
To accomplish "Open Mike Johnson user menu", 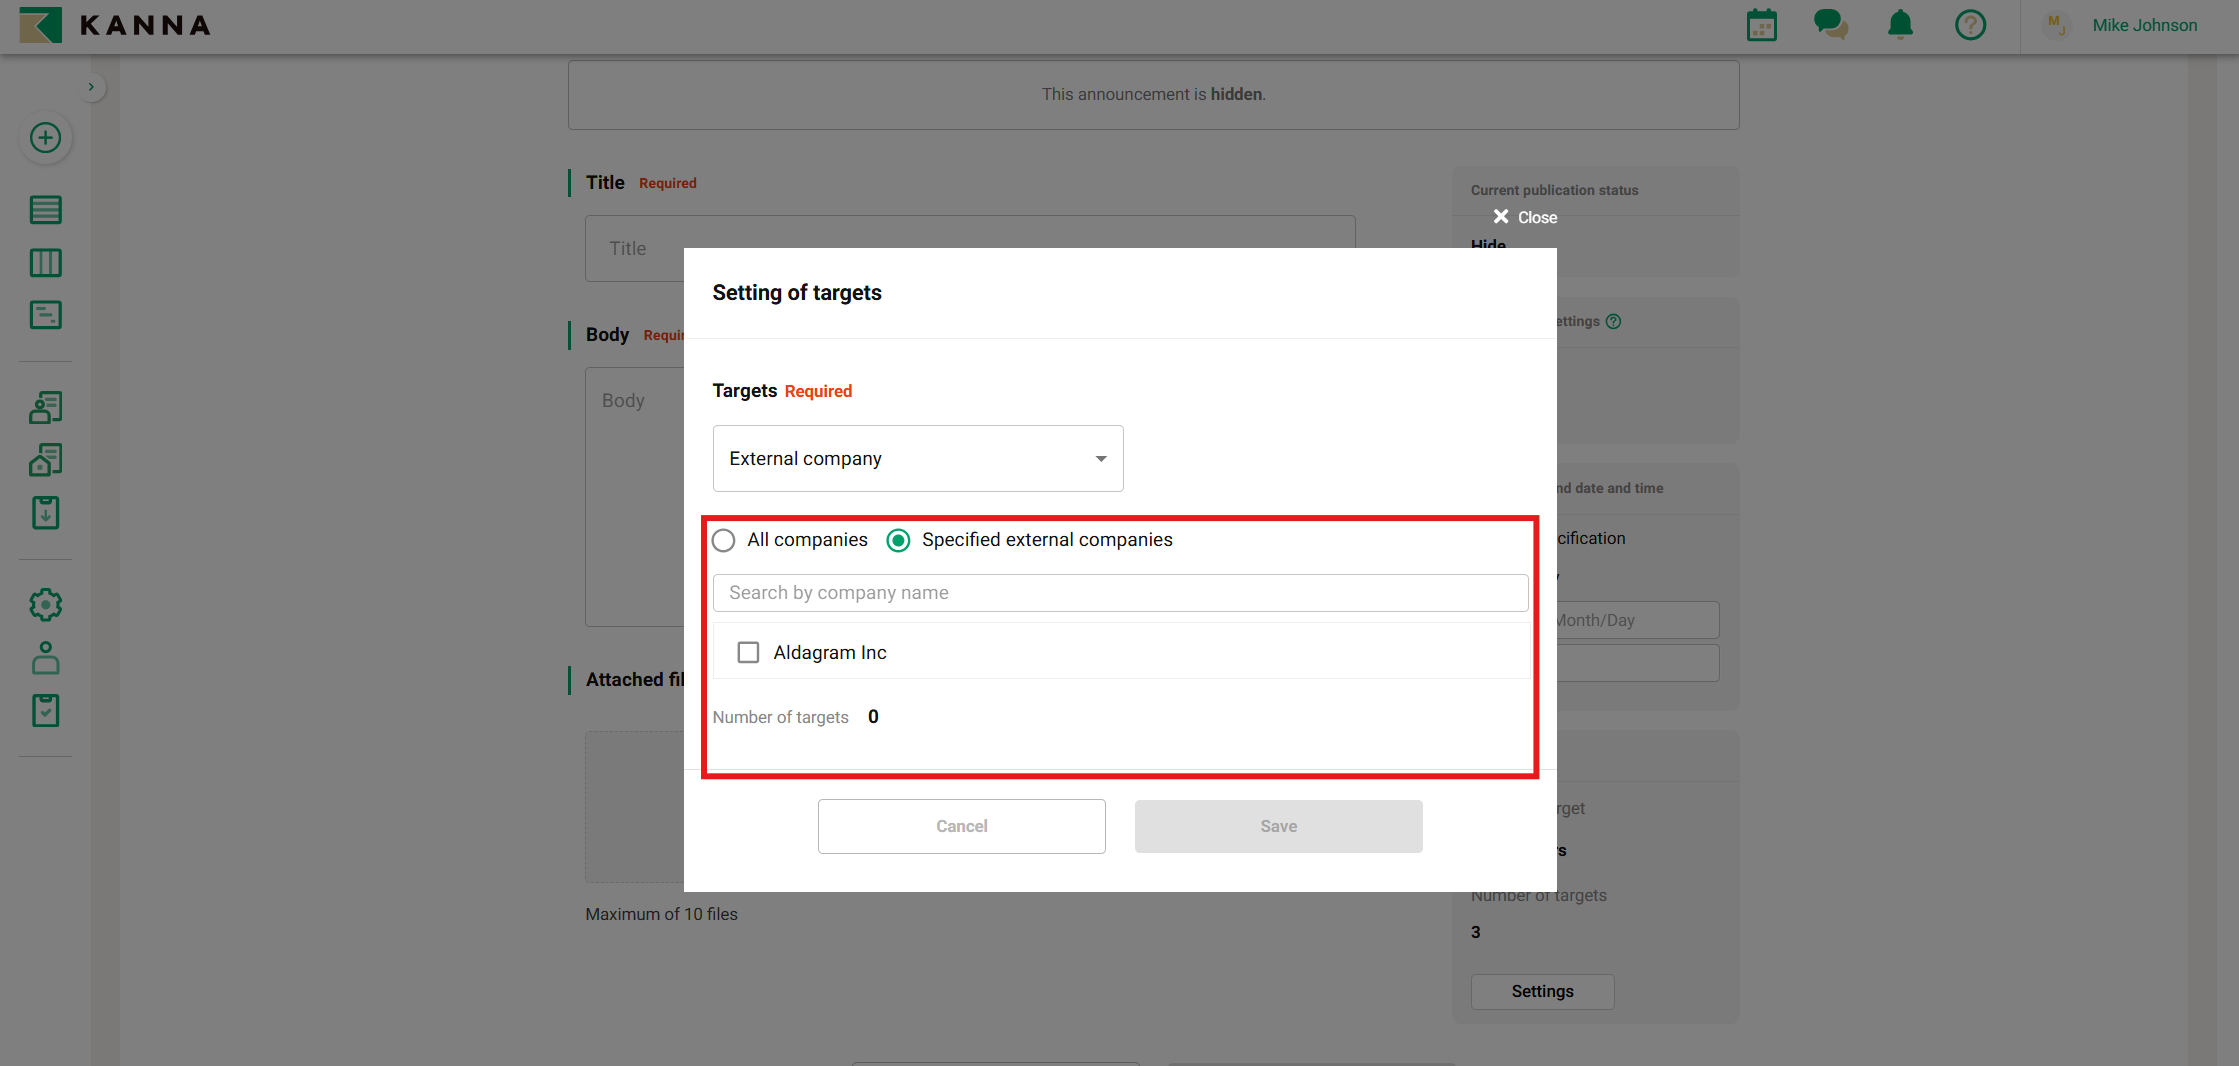I will pyautogui.click(x=2143, y=25).
